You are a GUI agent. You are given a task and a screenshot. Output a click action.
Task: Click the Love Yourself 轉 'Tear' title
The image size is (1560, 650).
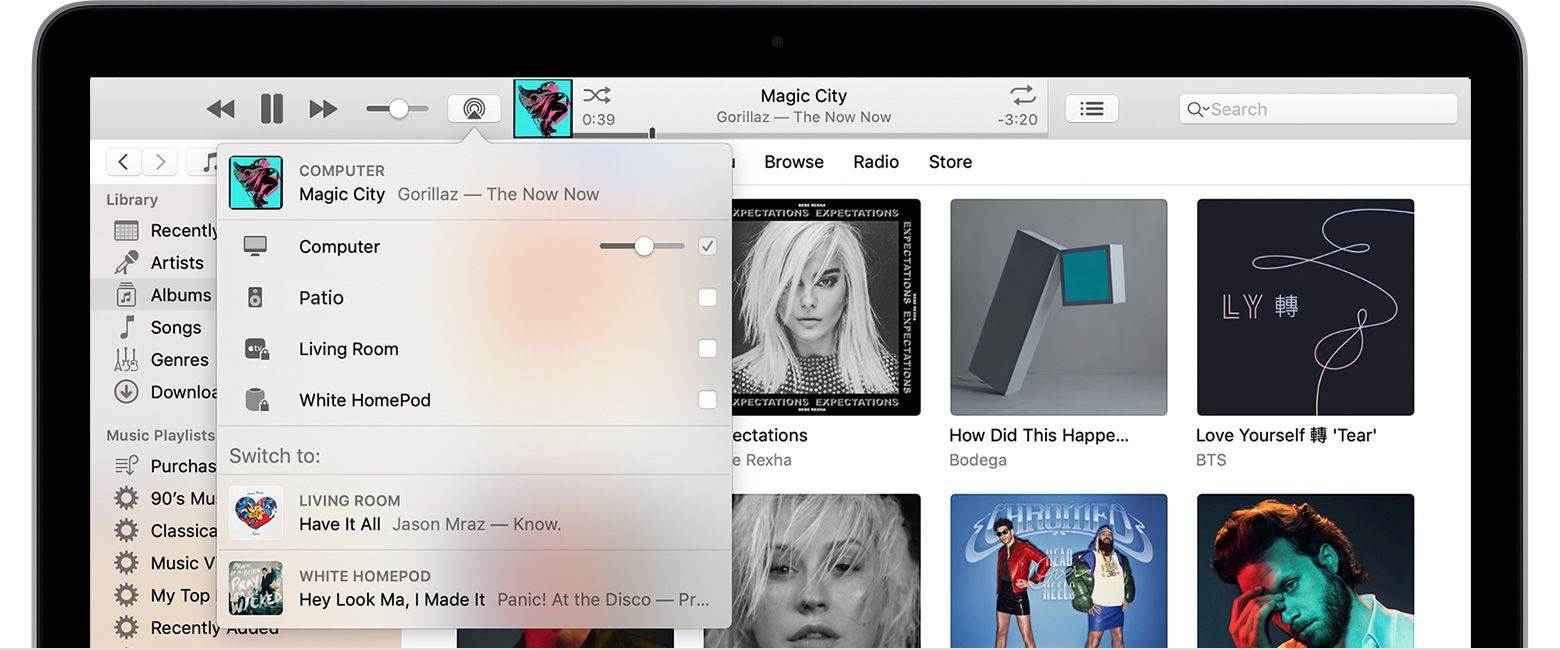coord(1286,435)
